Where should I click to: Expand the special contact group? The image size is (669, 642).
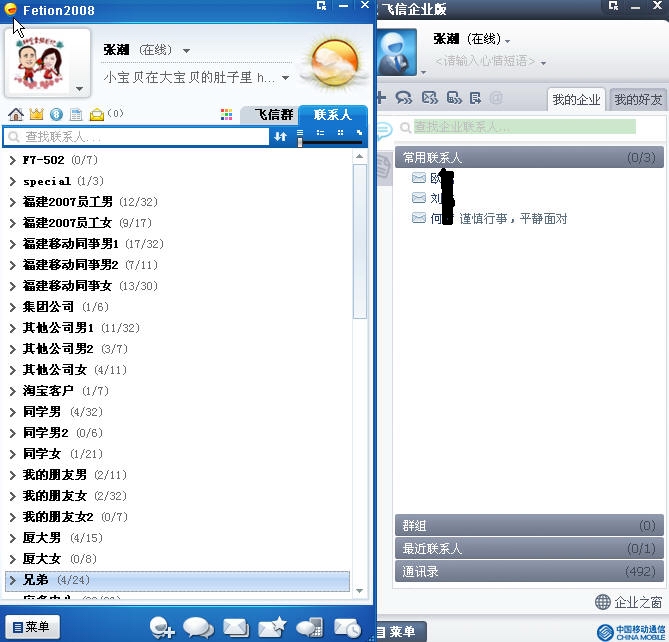pos(12,181)
